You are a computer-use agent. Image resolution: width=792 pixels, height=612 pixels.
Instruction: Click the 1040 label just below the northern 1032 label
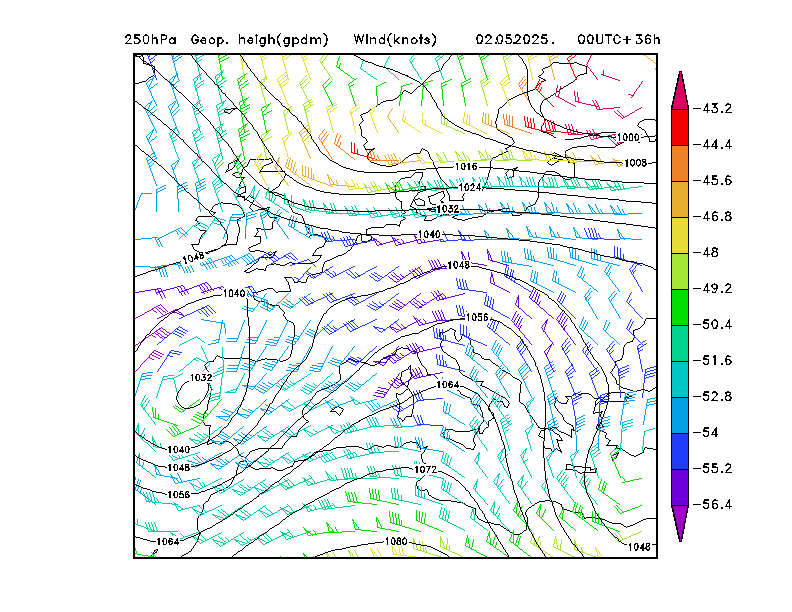point(429,234)
